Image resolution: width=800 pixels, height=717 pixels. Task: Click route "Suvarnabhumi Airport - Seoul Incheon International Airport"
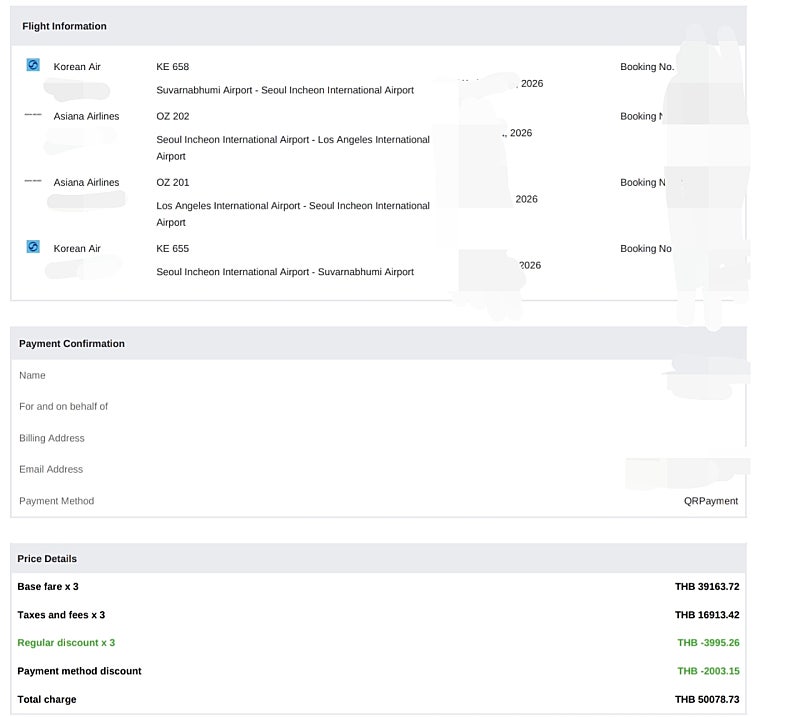[285, 90]
